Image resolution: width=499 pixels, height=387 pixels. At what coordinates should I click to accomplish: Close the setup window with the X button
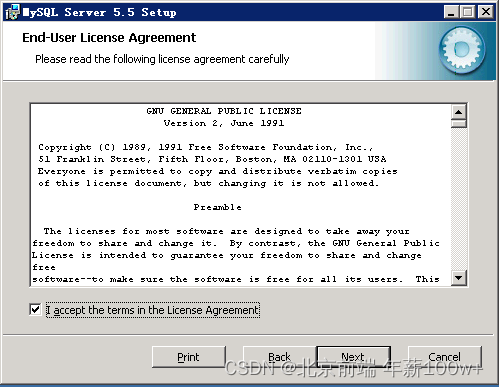[486, 12]
